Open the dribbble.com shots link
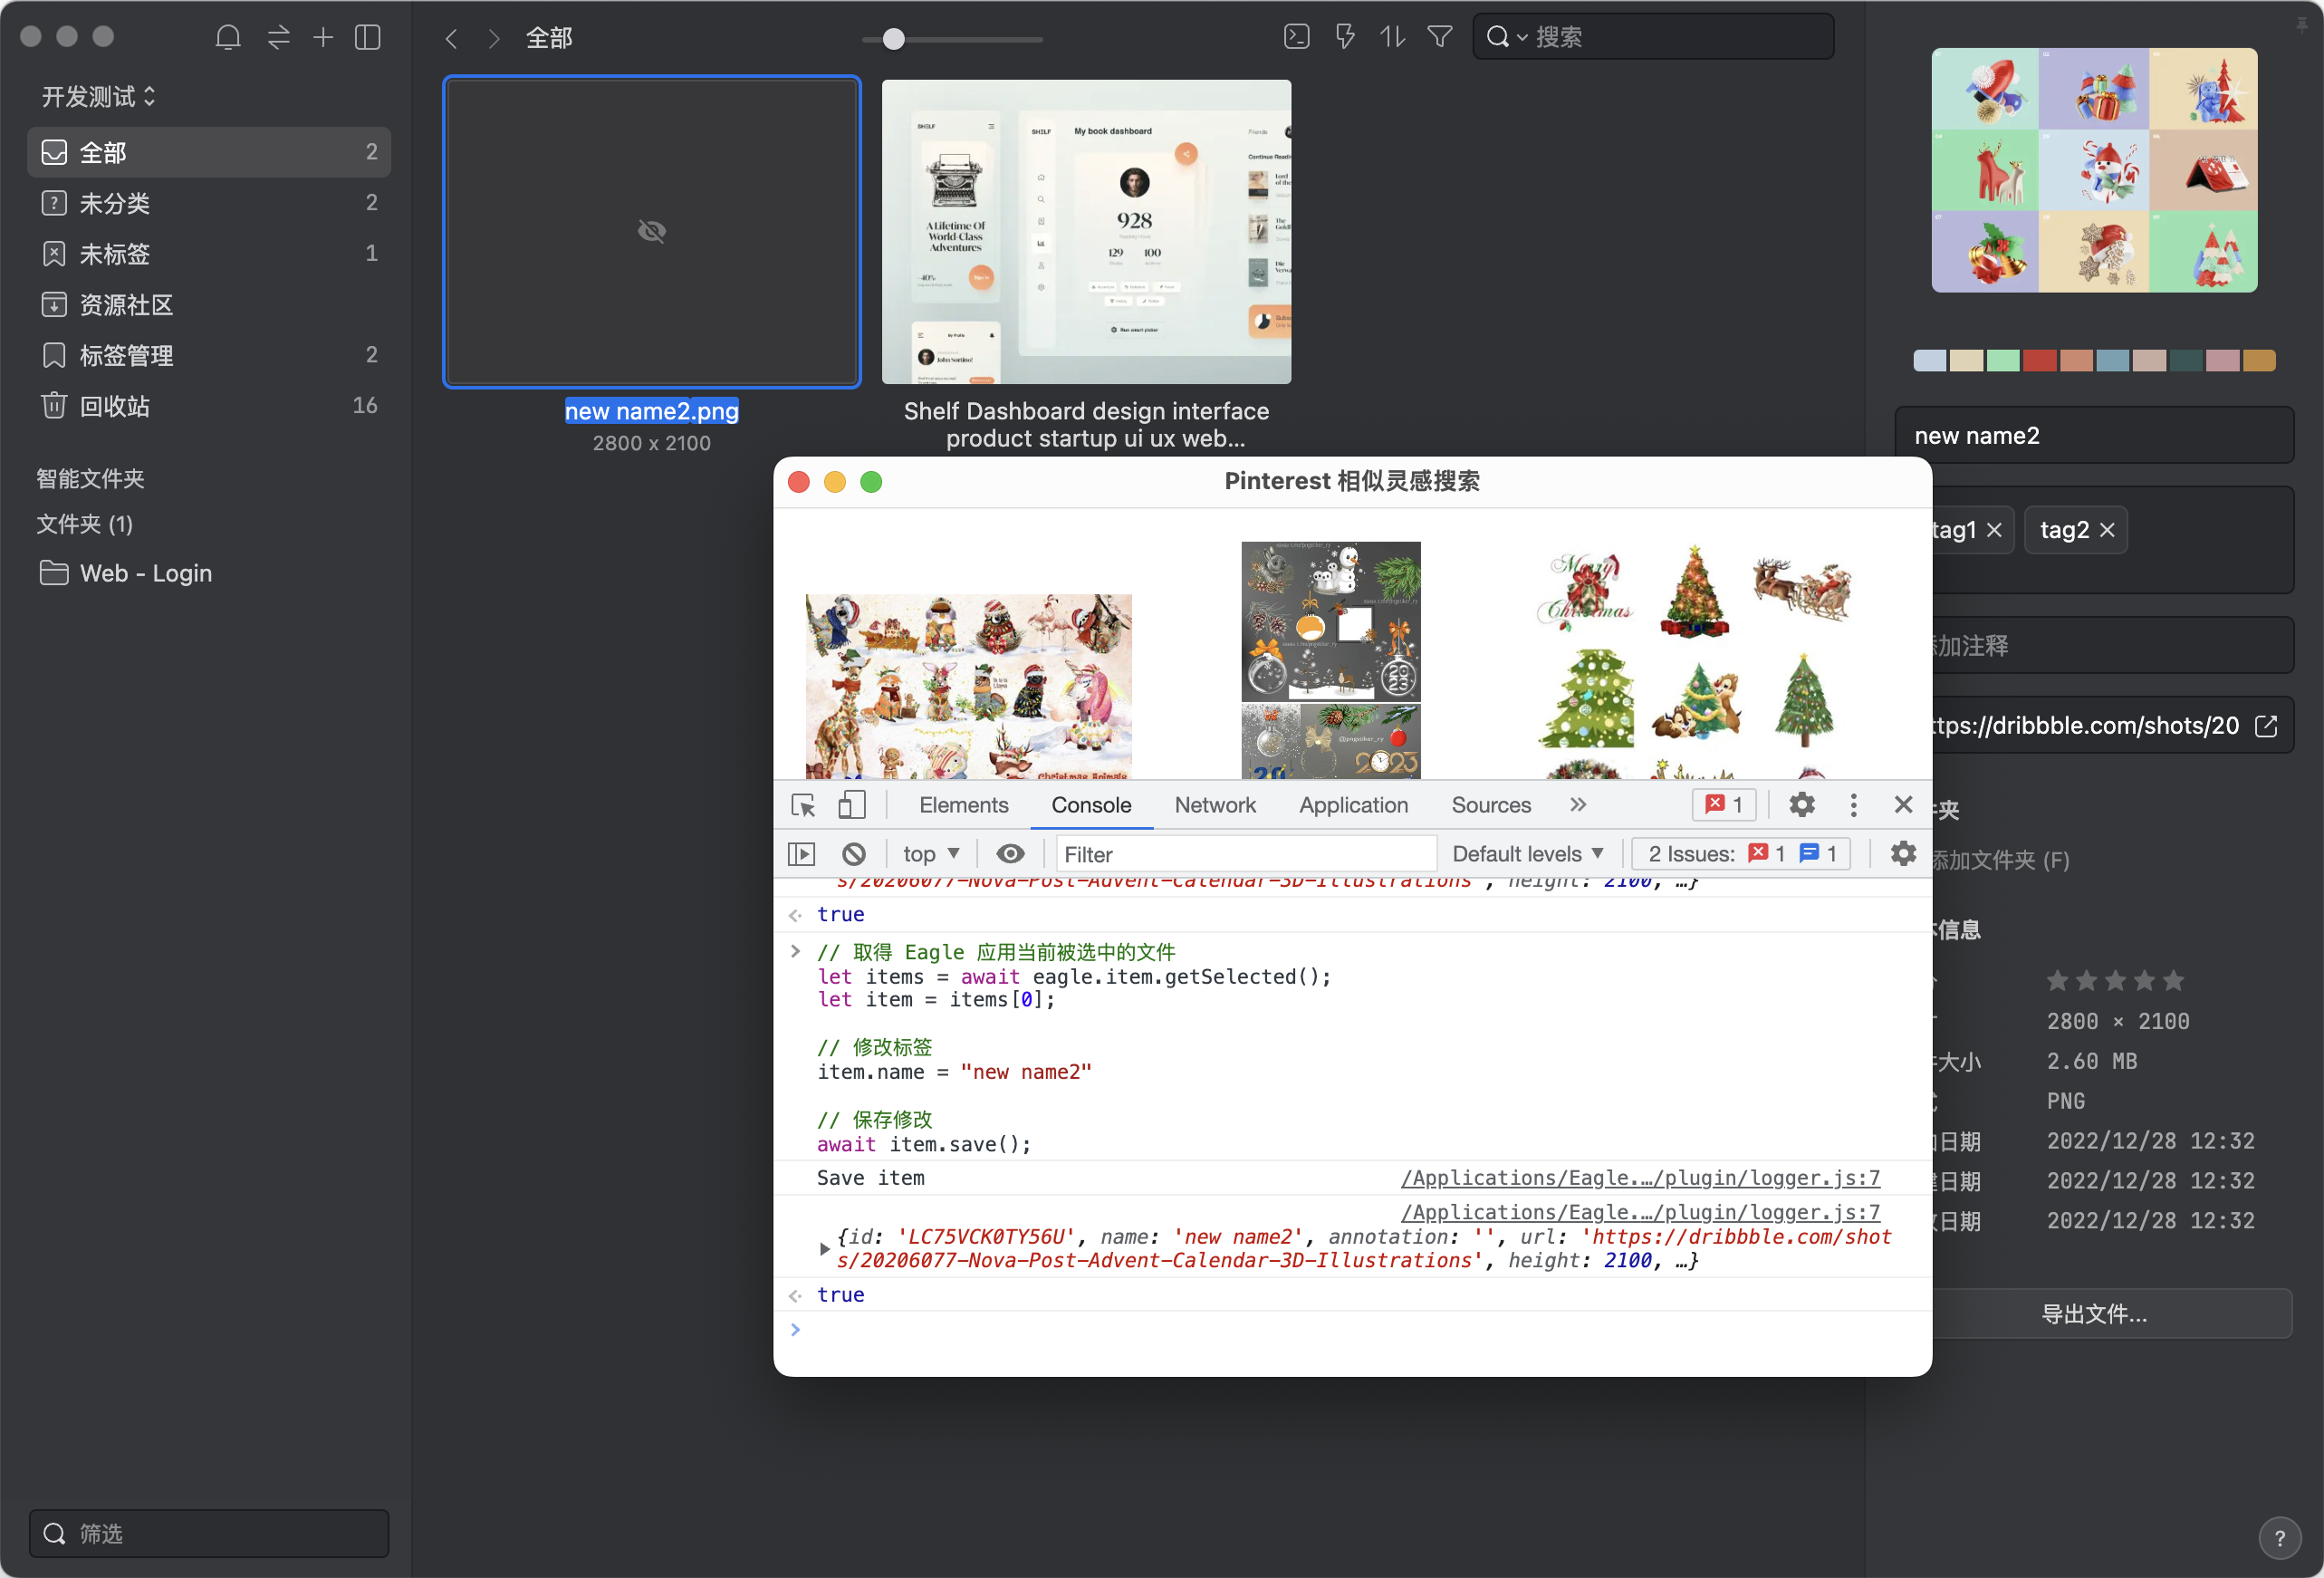The height and width of the screenshot is (1578, 2324). [x=2265, y=725]
